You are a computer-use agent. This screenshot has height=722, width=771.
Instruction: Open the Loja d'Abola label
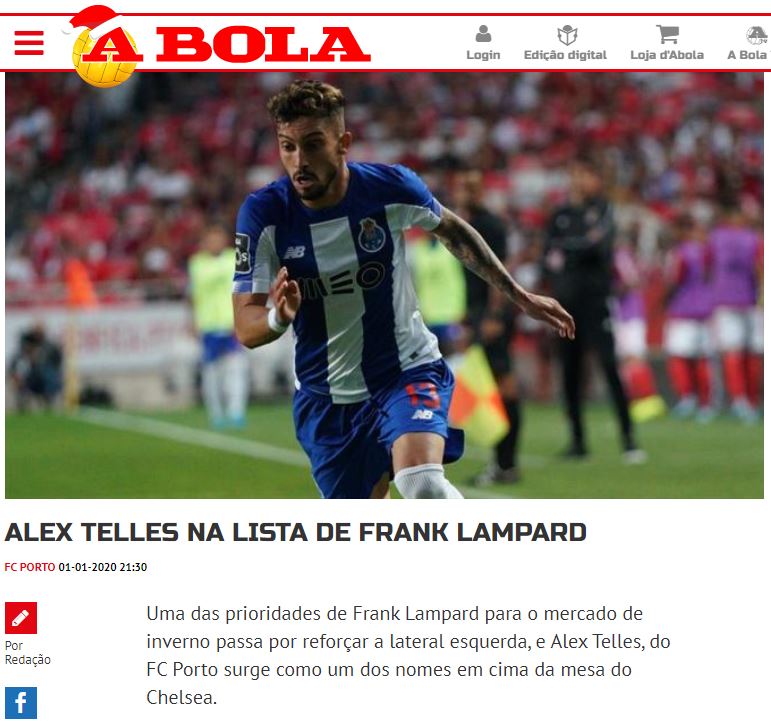667,55
